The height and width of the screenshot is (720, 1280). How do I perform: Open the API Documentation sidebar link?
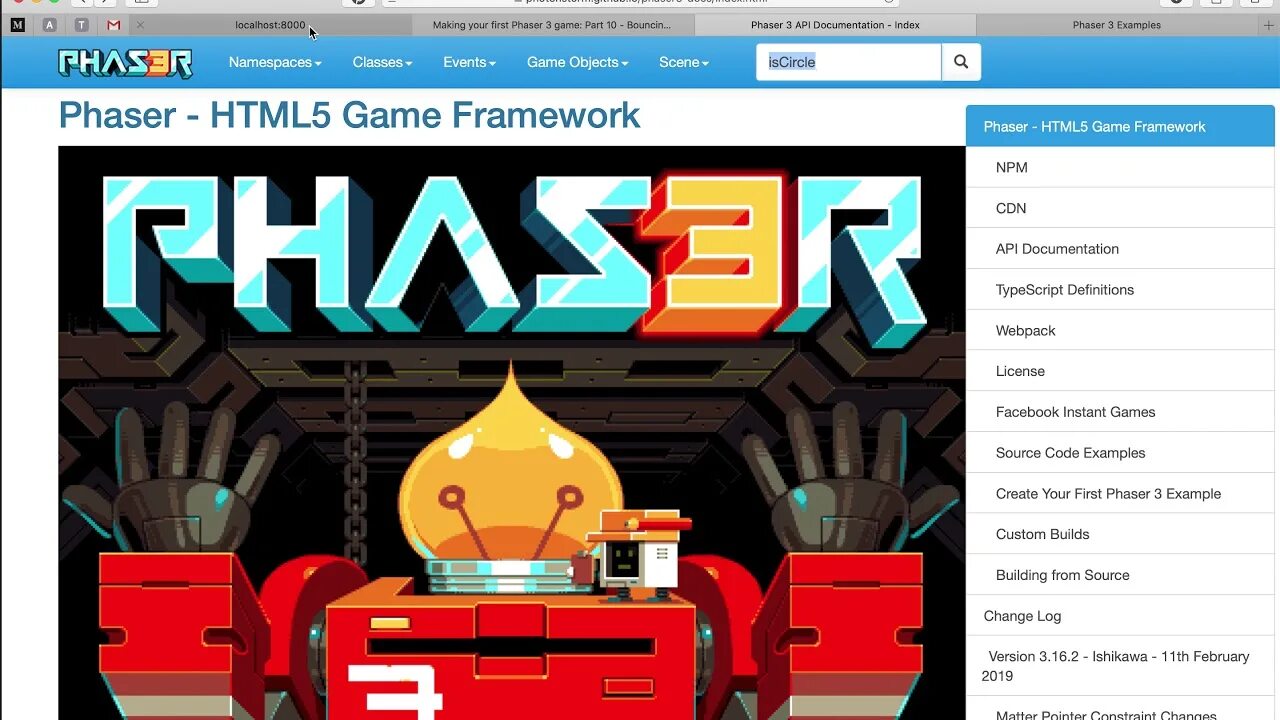(x=1120, y=249)
